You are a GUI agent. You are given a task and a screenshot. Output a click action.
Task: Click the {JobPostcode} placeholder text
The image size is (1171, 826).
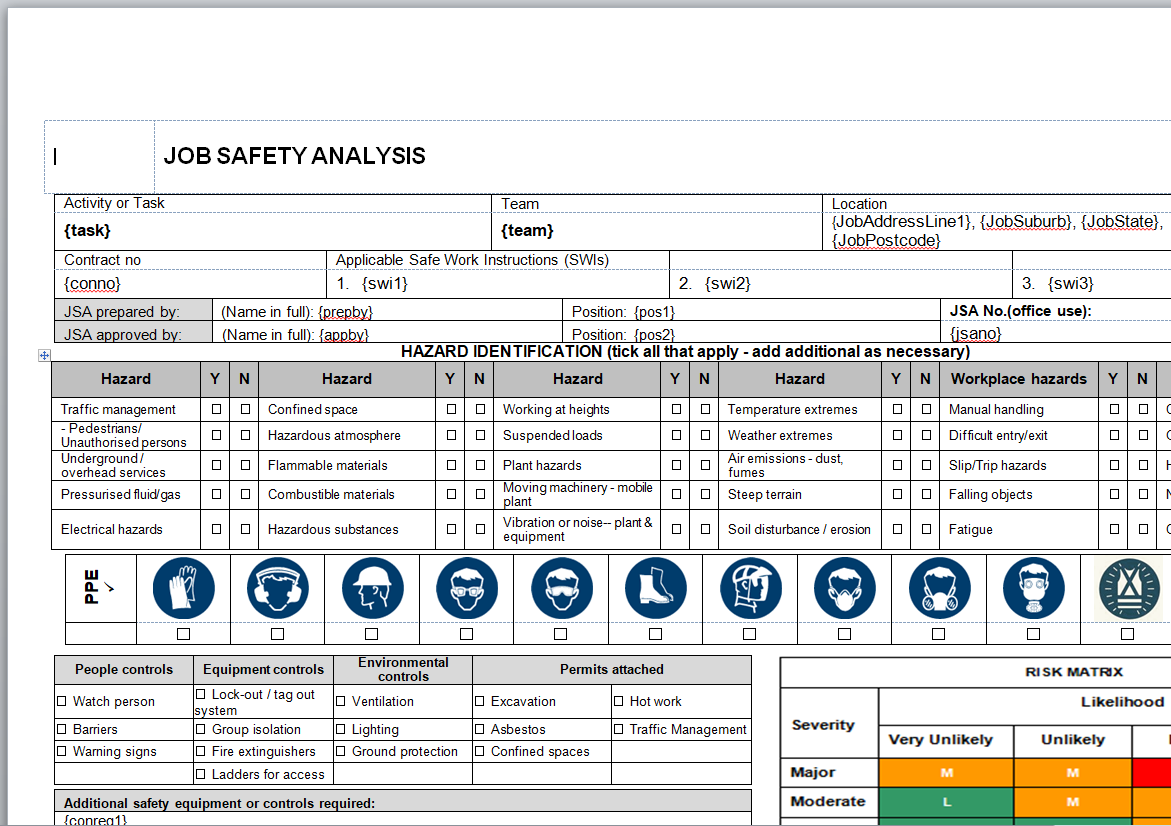click(x=885, y=240)
